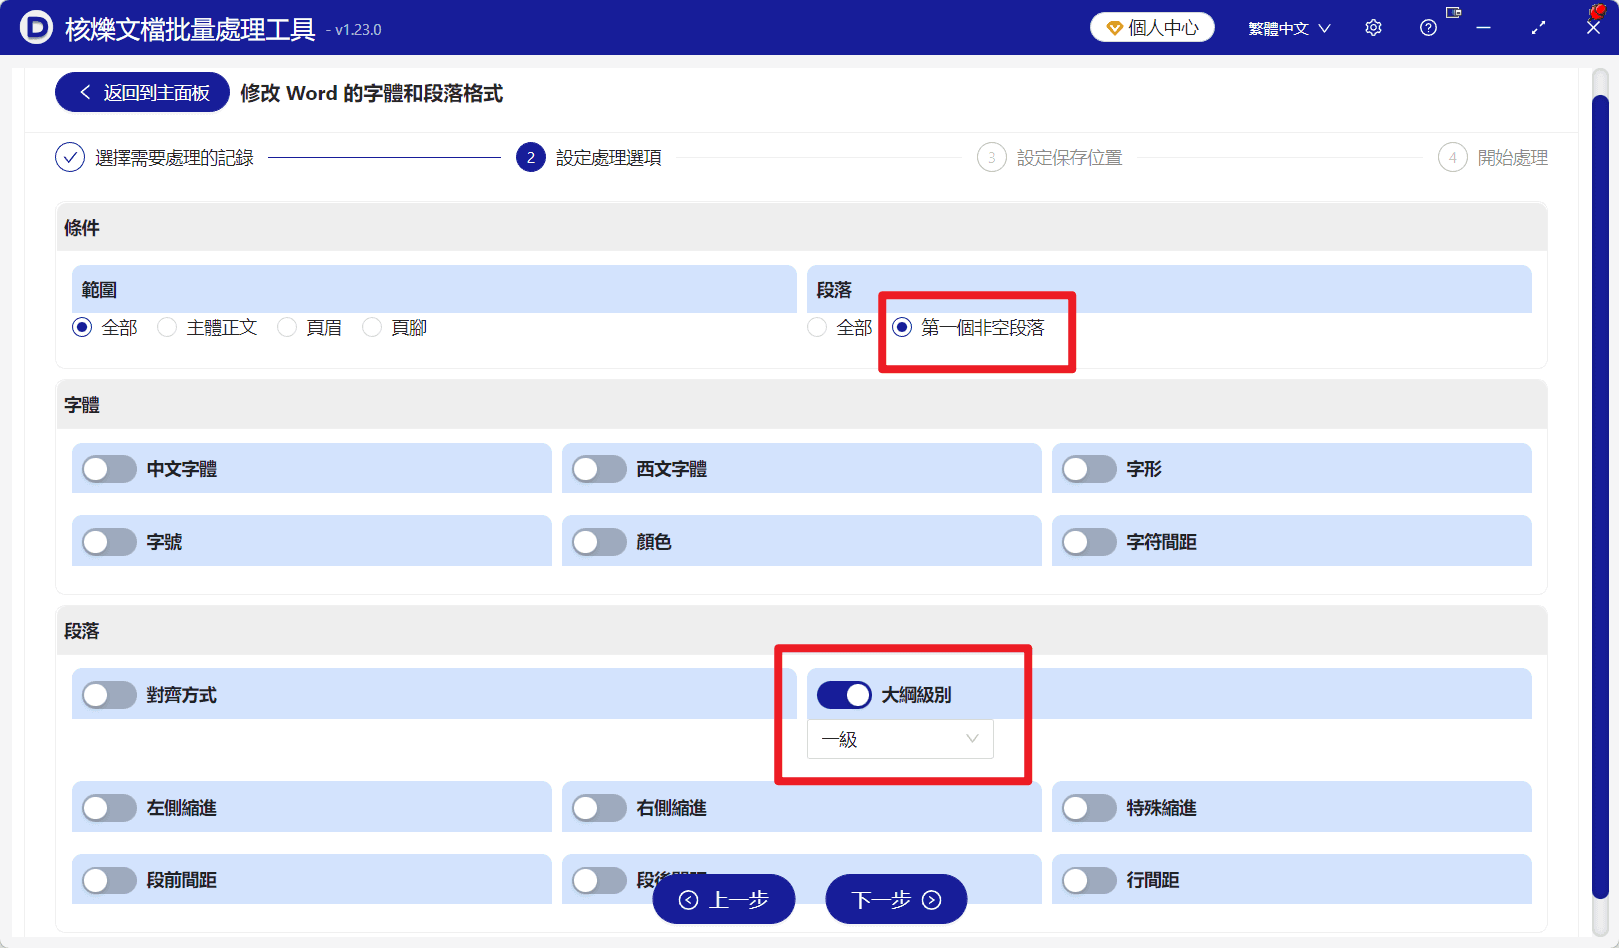Click the app logo icon in title bar
This screenshot has width=1619, height=948.
coord(36,27)
